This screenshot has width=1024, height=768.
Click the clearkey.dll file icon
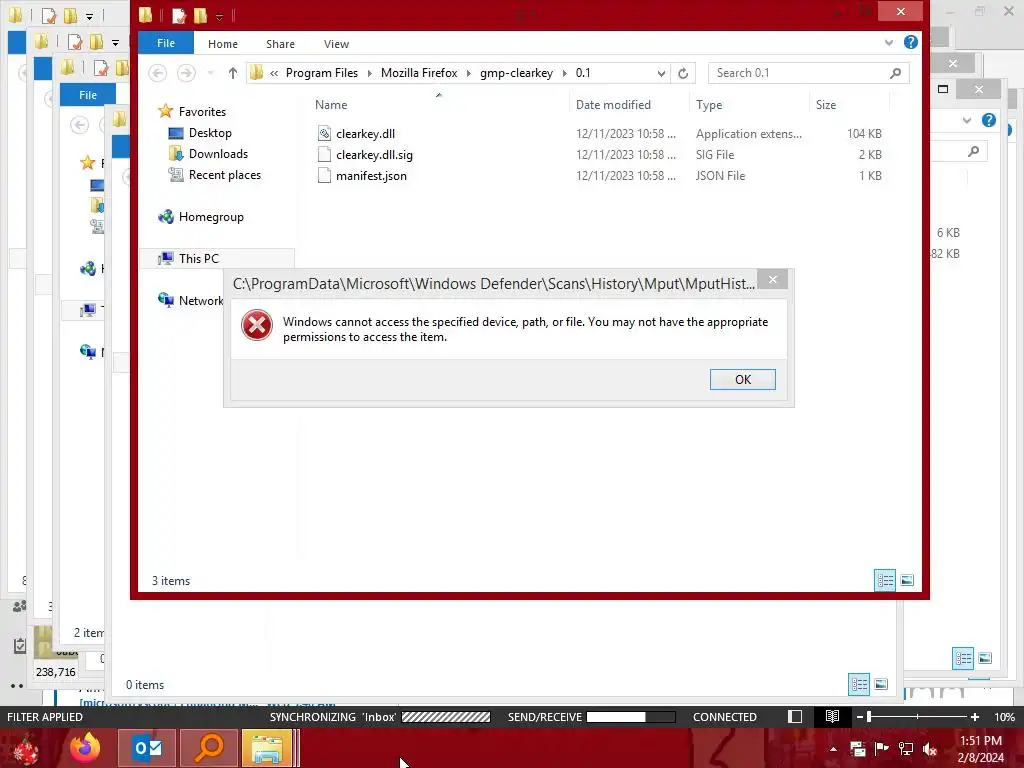pos(324,133)
